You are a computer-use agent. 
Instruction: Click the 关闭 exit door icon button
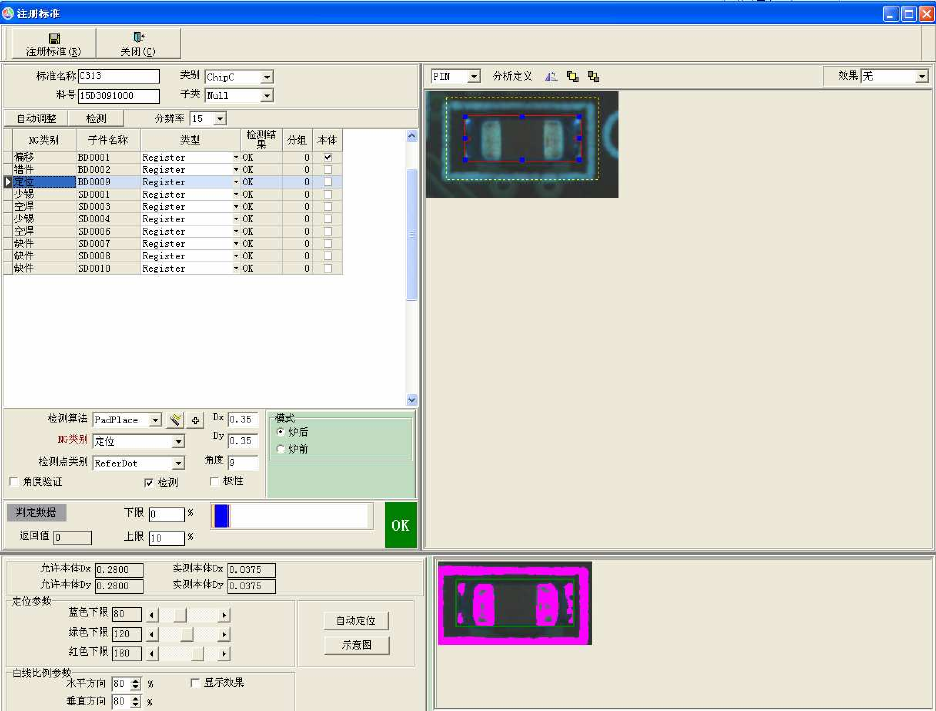[138, 44]
